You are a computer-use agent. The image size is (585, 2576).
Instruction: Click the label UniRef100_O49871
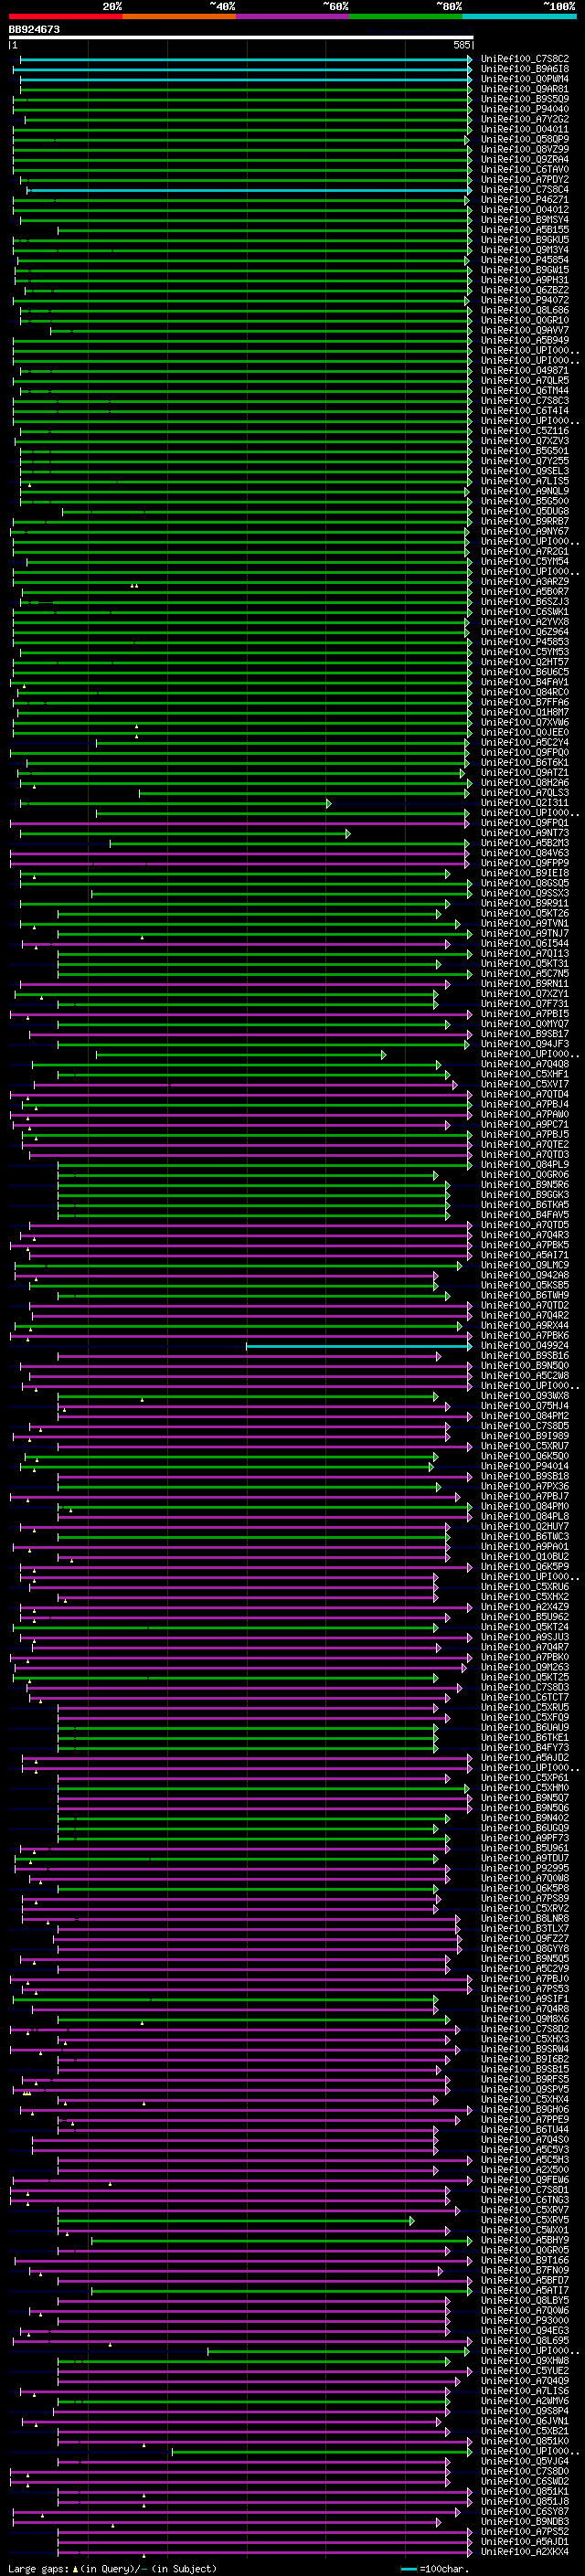pyautogui.click(x=525, y=371)
